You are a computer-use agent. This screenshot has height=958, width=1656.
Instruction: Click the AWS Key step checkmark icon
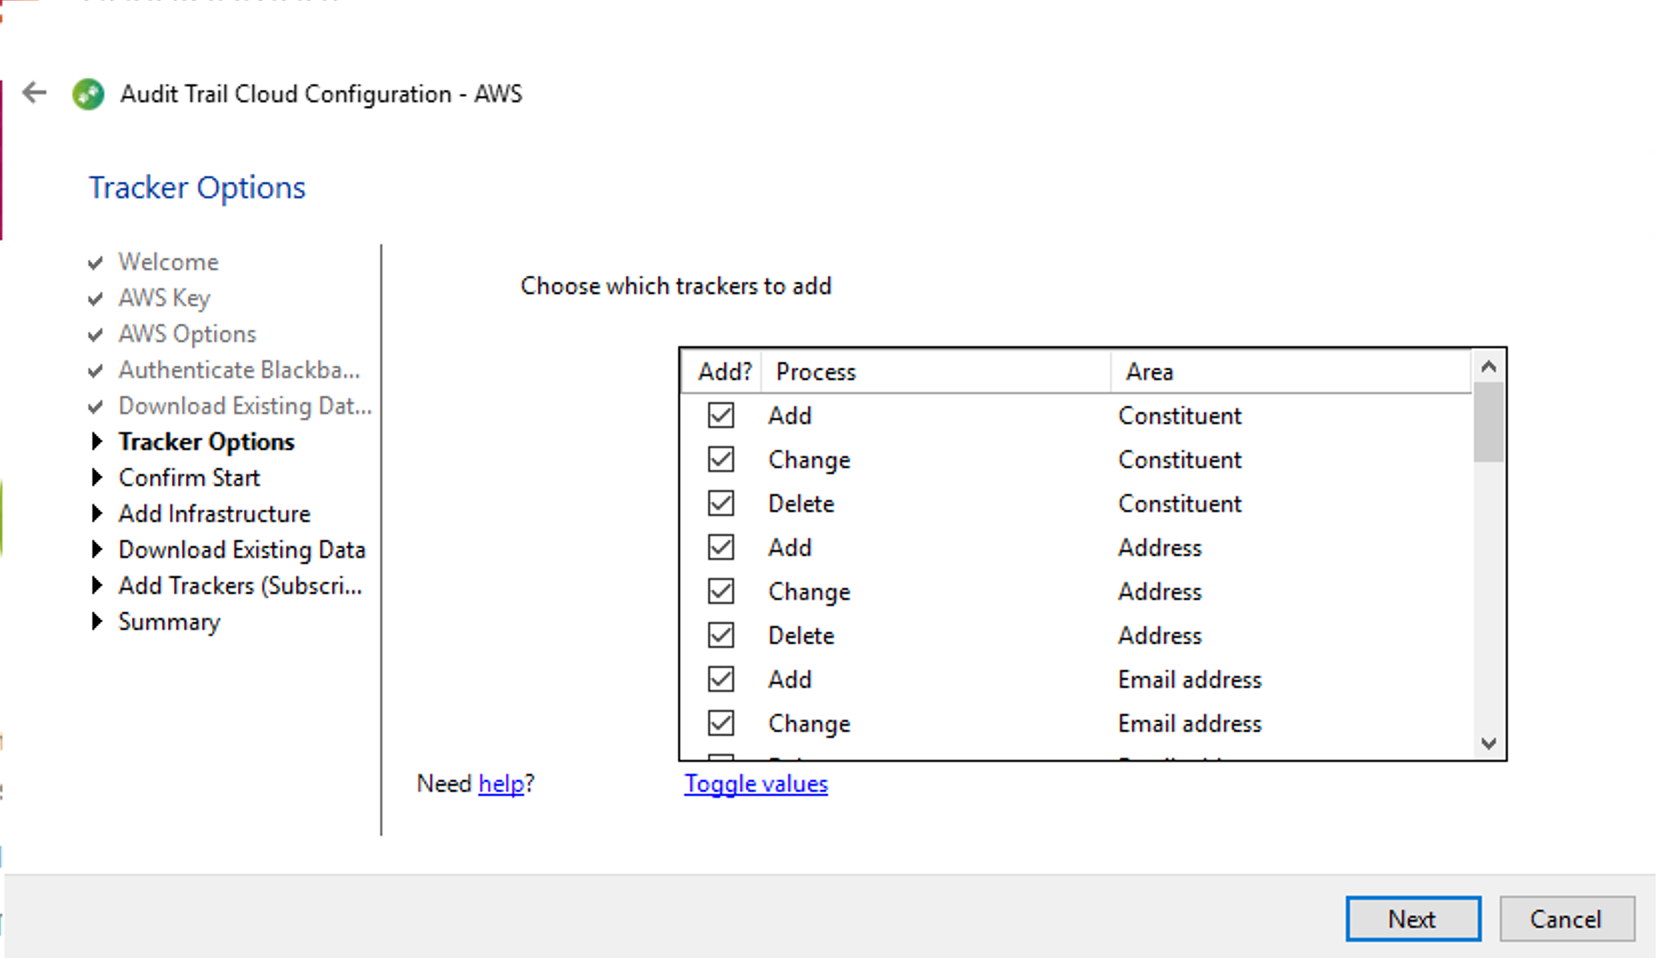(x=96, y=299)
